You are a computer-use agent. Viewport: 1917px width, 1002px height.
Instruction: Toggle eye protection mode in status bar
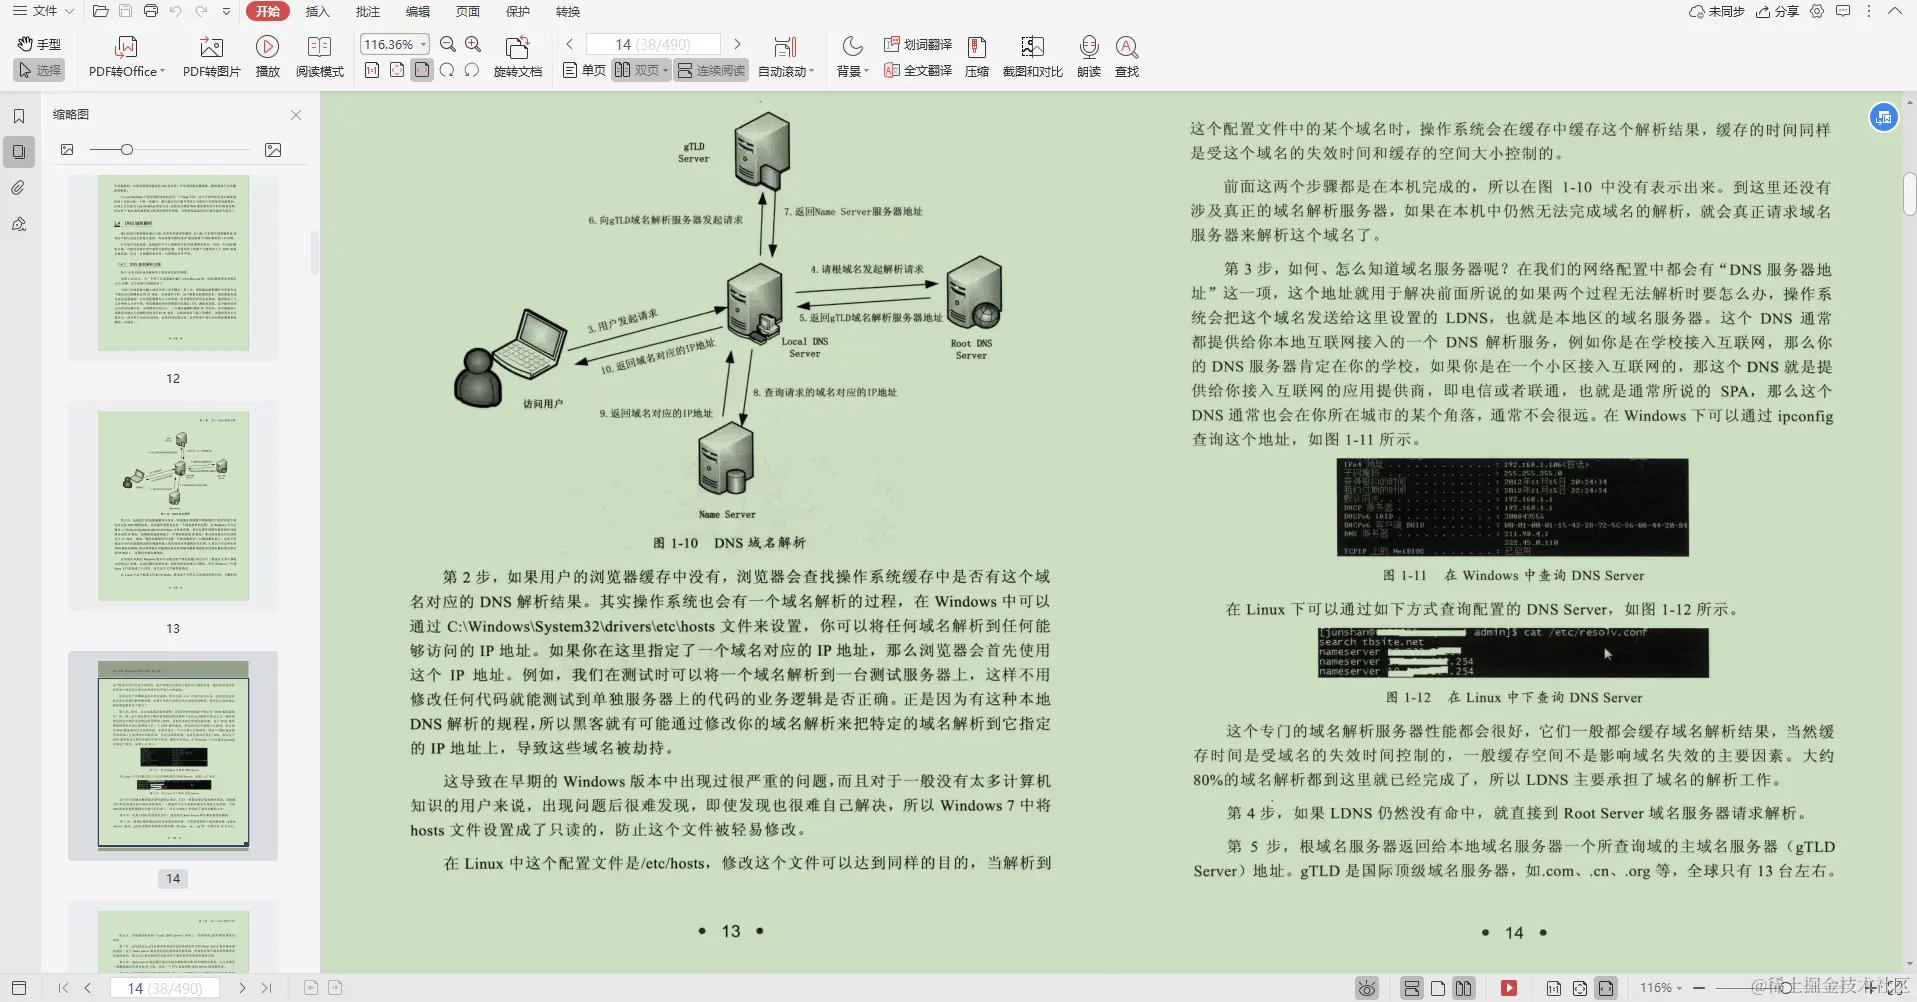[1366, 987]
